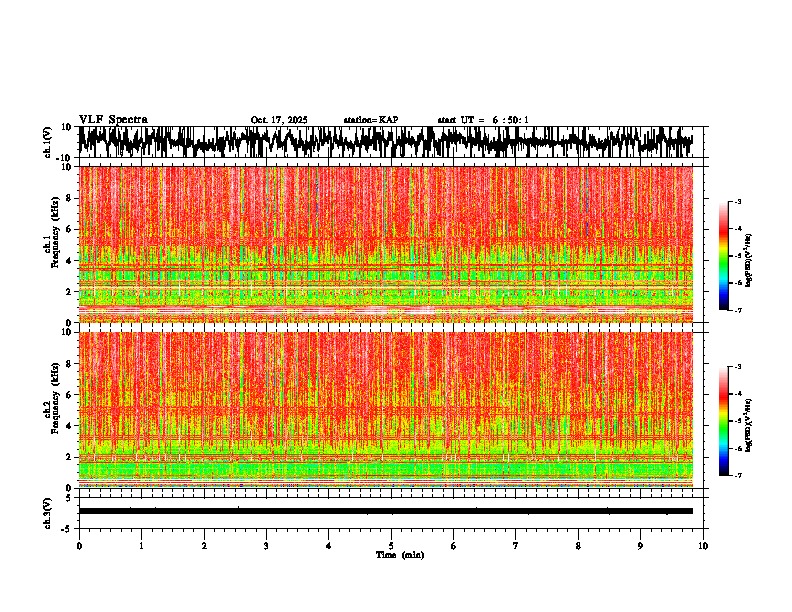792x612 pixels.
Task: Click inside the ch.1 spectrogram panel
Action: point(385,244)
